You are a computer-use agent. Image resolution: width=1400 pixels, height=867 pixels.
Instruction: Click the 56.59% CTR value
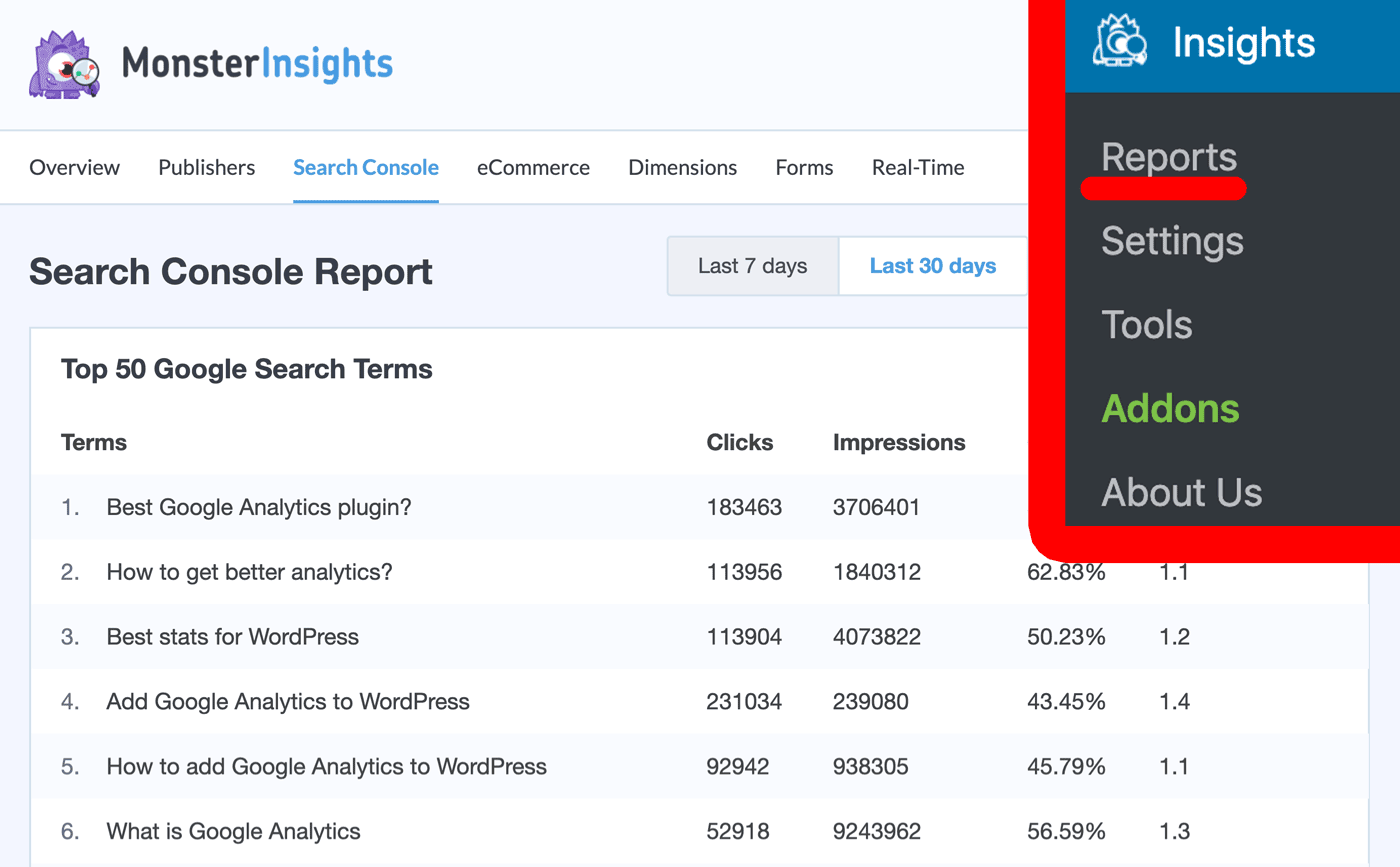(1066, 831)
